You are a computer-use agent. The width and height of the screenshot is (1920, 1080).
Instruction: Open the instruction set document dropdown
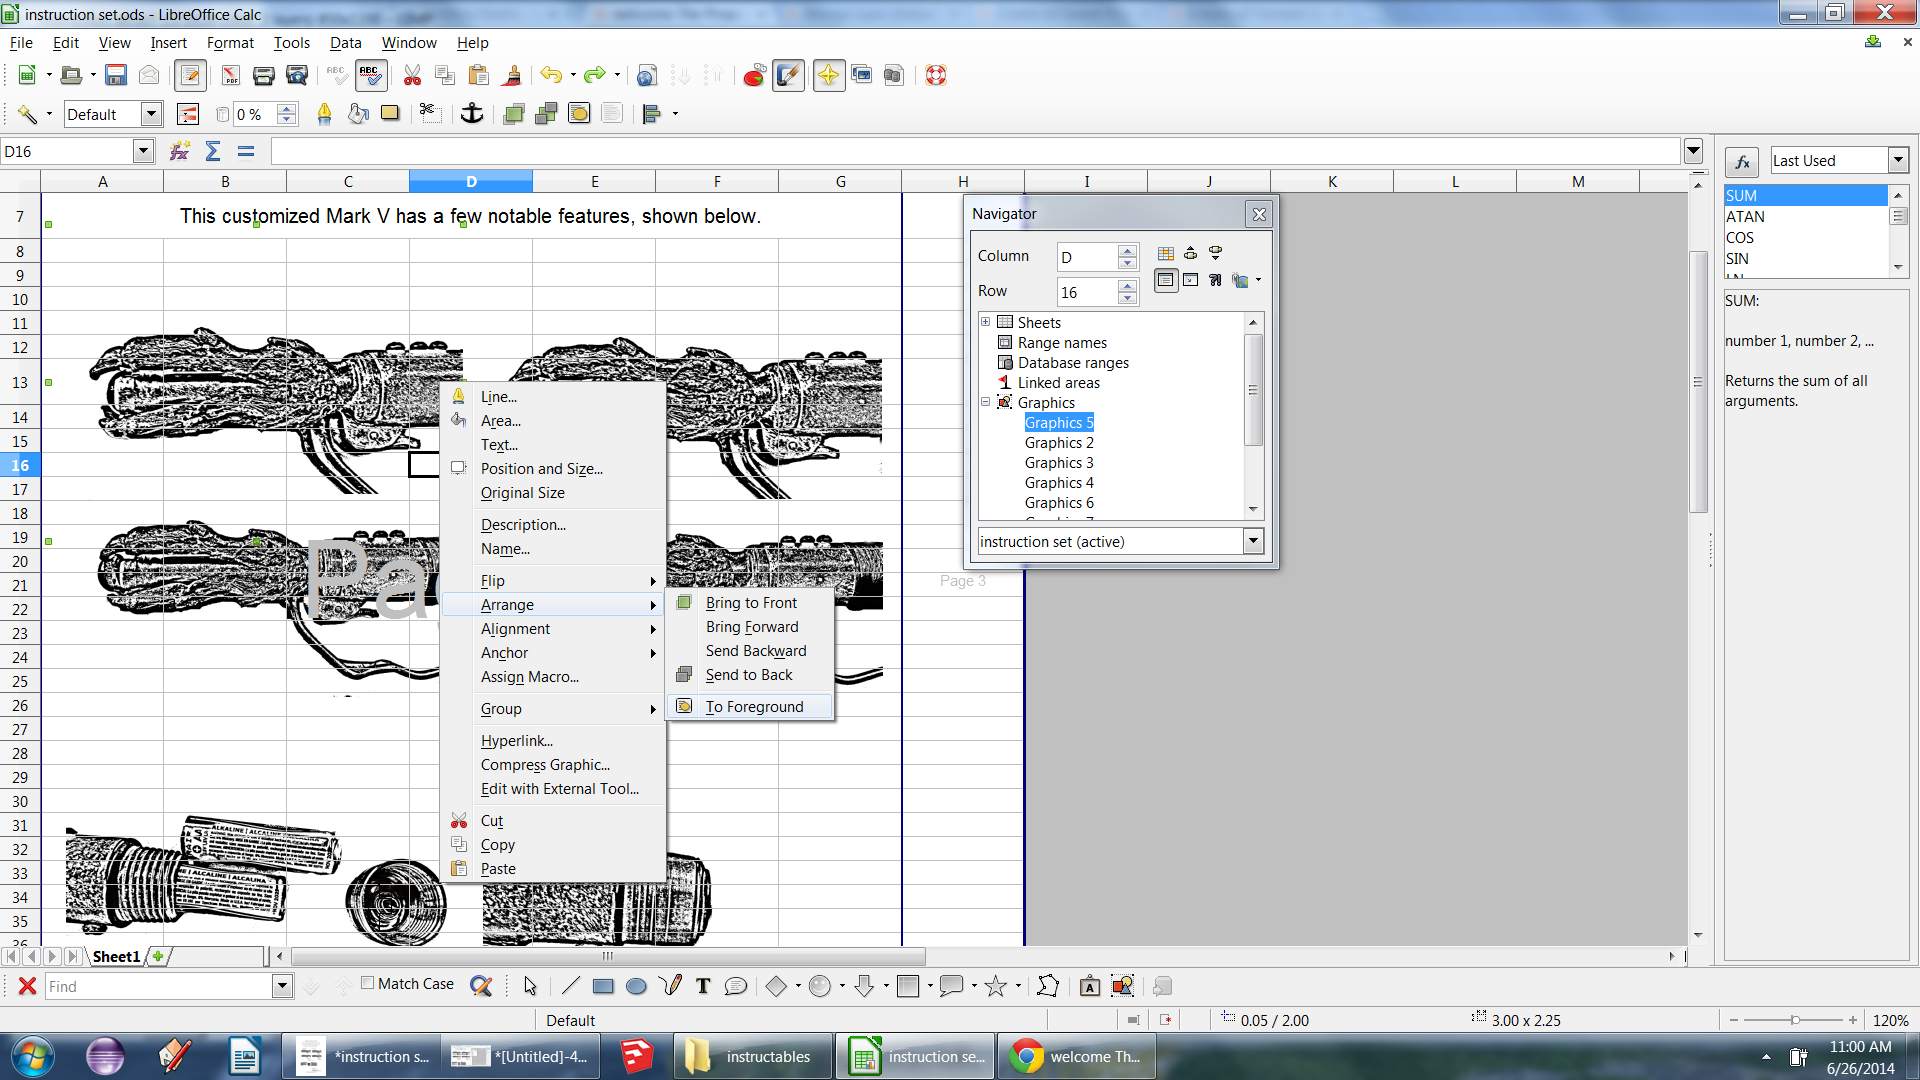tap(1252, 541)
